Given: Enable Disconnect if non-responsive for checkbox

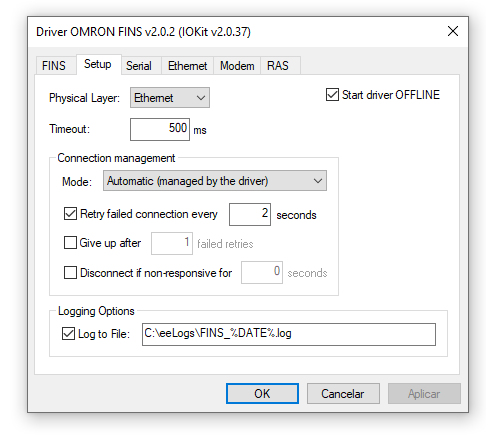Looking at the screenshot, I should tap(70, 272).
